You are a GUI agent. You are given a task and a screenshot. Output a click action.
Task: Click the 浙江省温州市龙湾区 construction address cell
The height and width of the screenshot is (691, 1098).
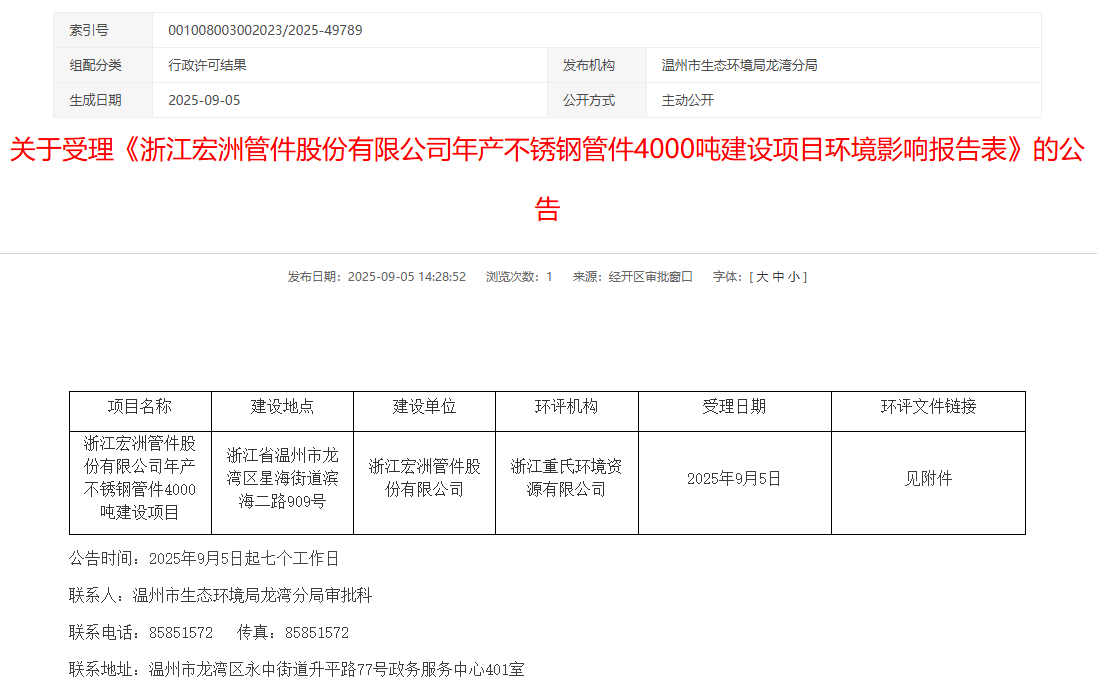click(x=282, y=478)
